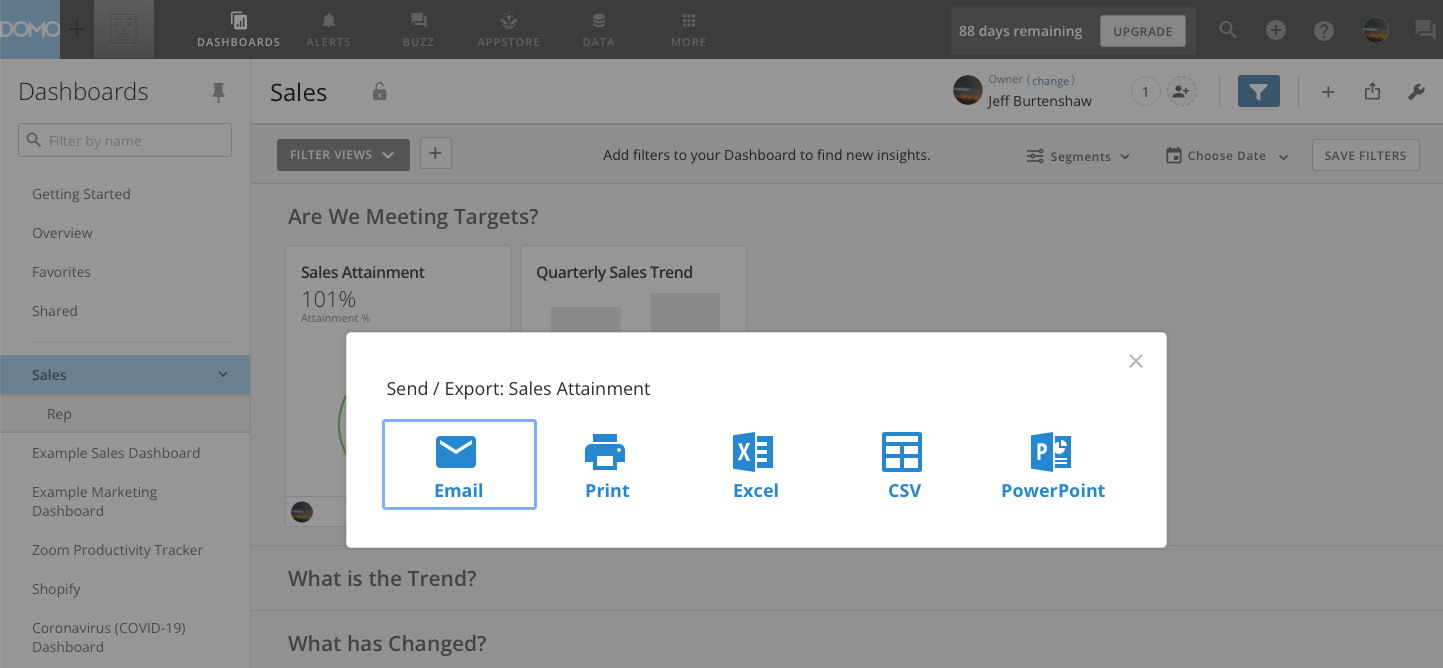Click the shared count 1 badge
Image resolution: width=1443 pixels, height=668 pixels.
pyautogui.click(x=1145, y=92)
